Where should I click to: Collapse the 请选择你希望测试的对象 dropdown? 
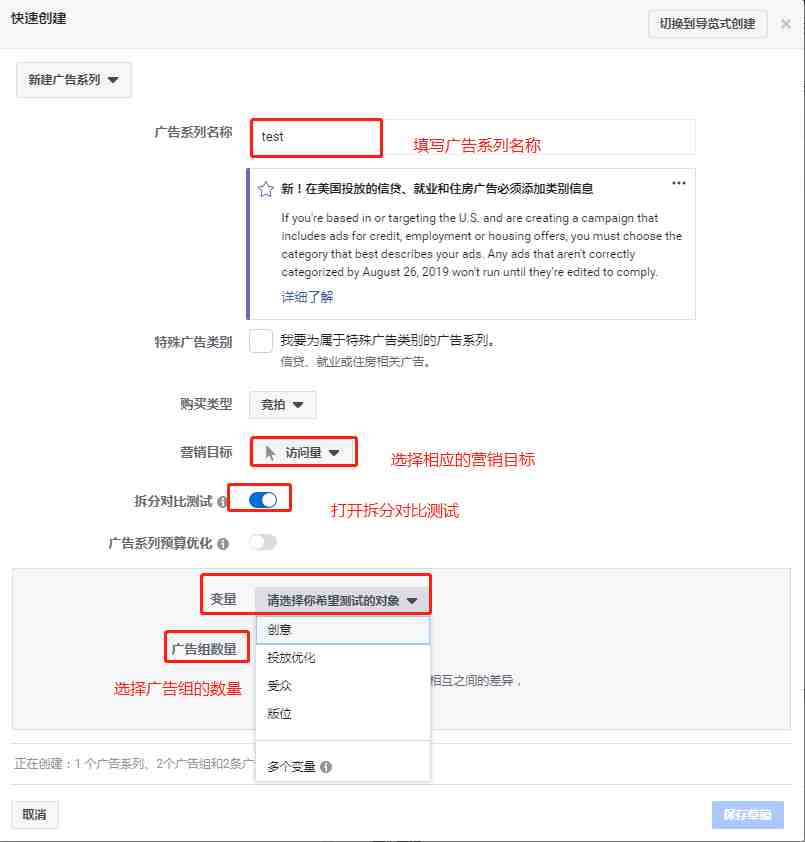(x=342, y=600)
